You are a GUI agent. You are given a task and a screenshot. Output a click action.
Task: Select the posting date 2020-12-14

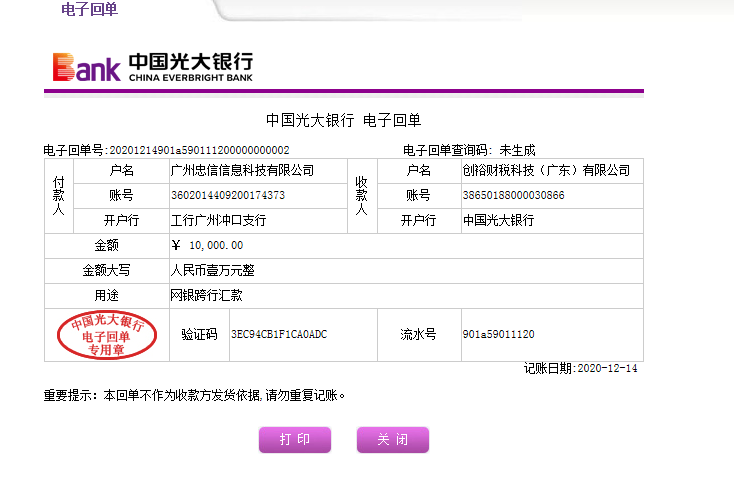(607, 369)
